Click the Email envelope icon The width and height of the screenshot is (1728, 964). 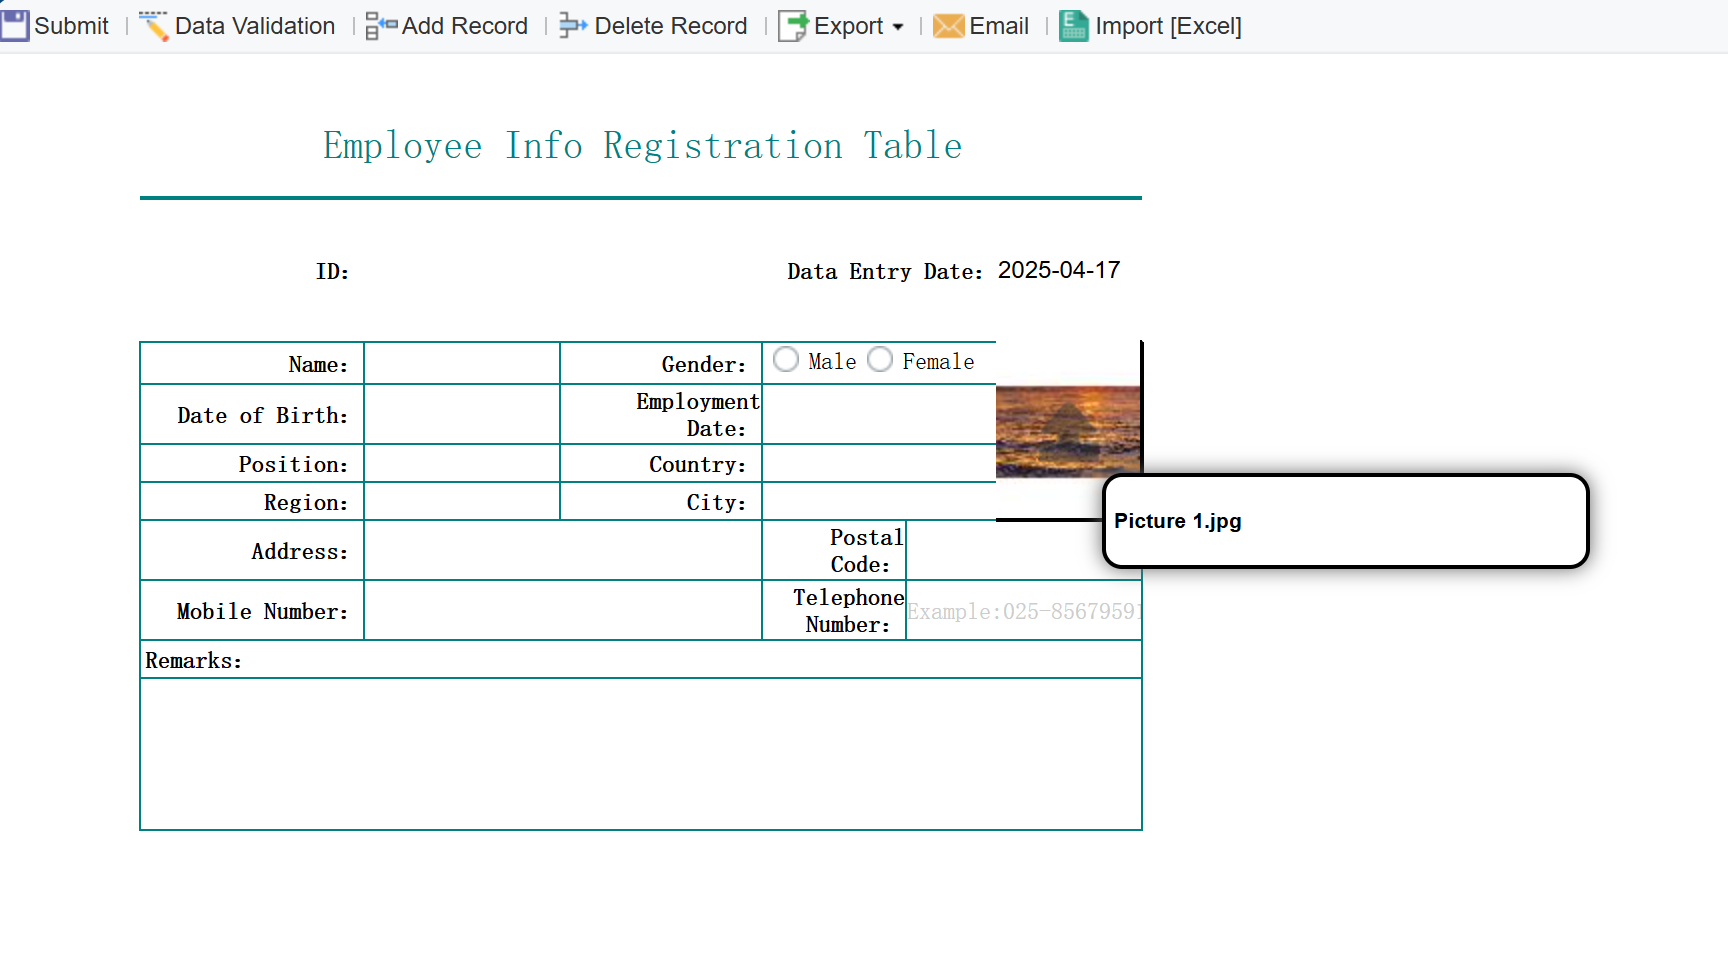(947, 26)
